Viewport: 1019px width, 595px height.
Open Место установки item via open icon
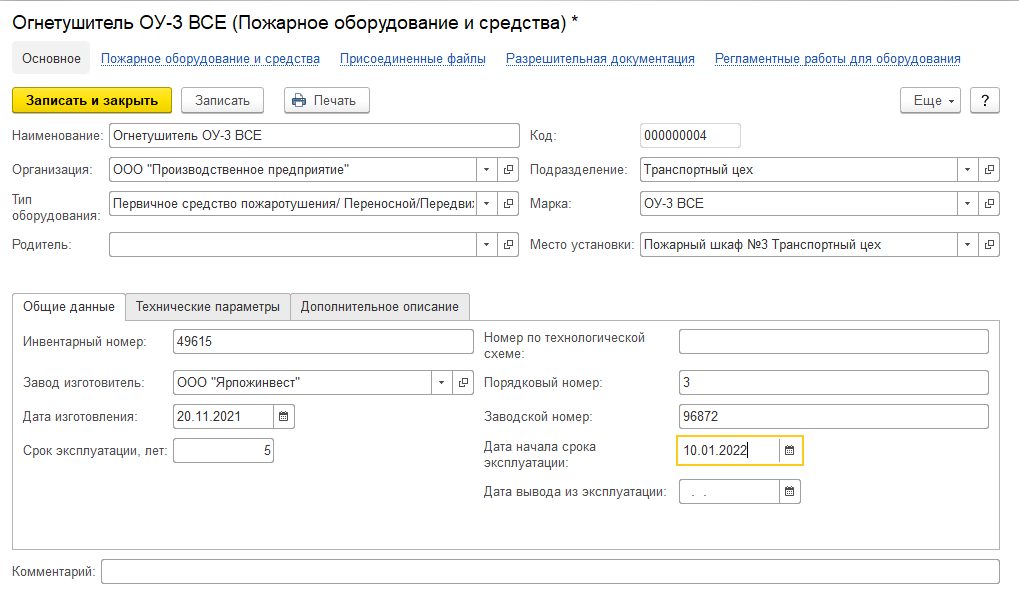coord(989,244)
